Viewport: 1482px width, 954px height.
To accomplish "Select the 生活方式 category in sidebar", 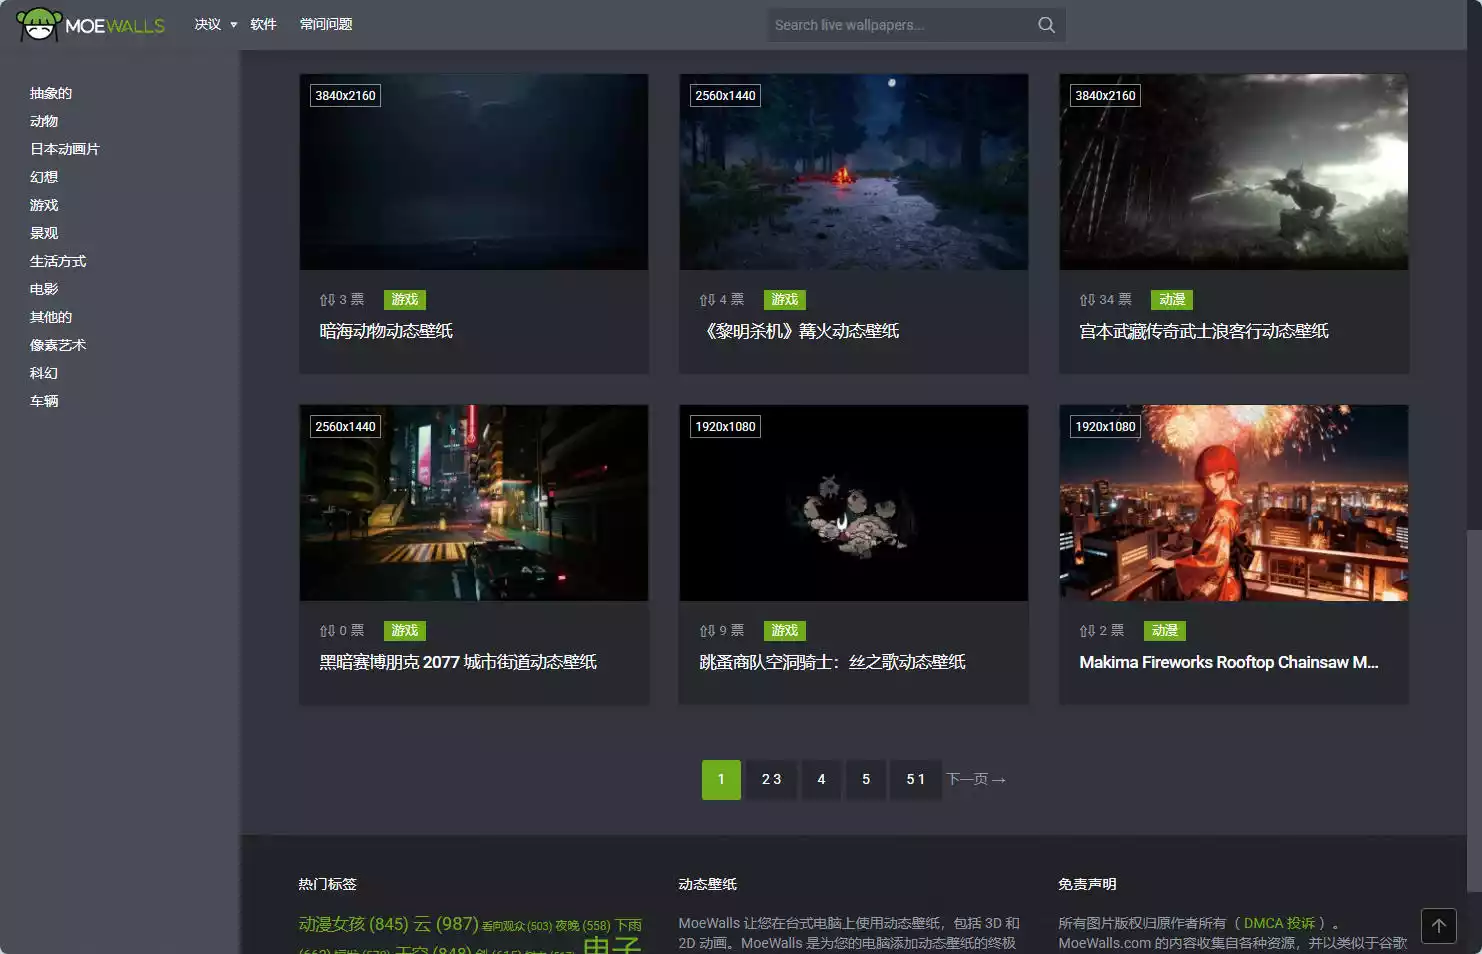I will point(58,261).
